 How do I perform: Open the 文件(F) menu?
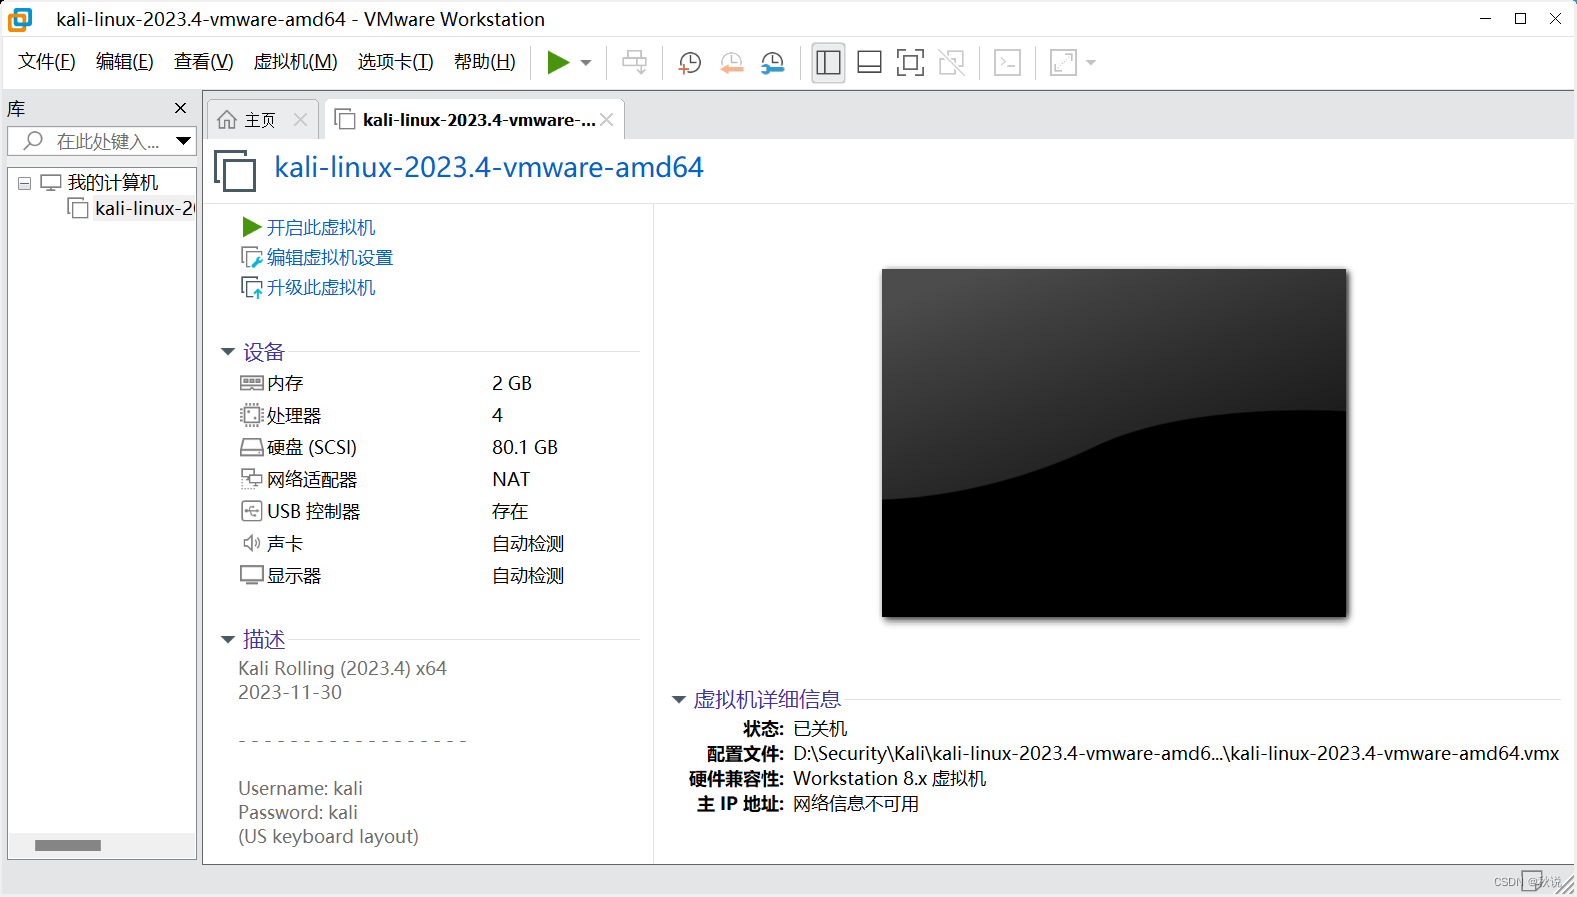(x=47, y=62)
